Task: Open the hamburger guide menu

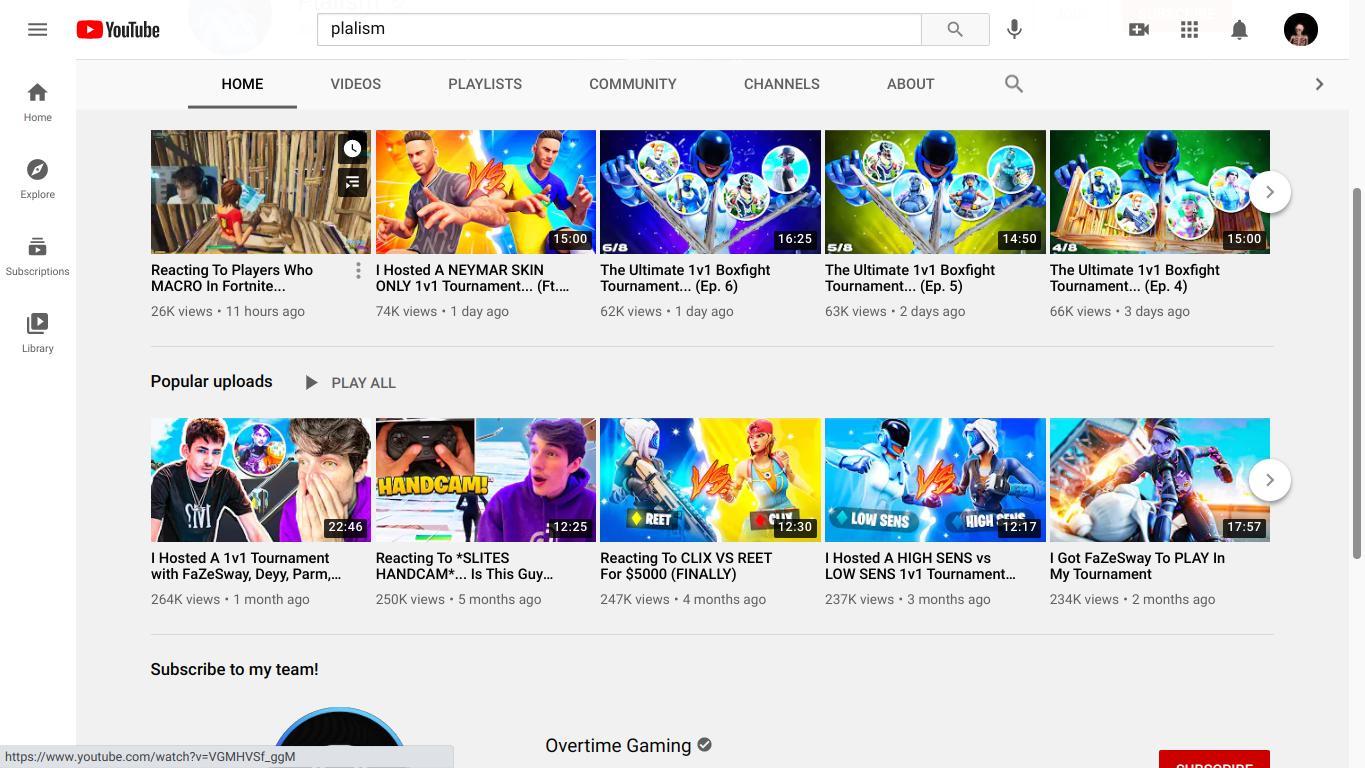Action: coord(37,29)
